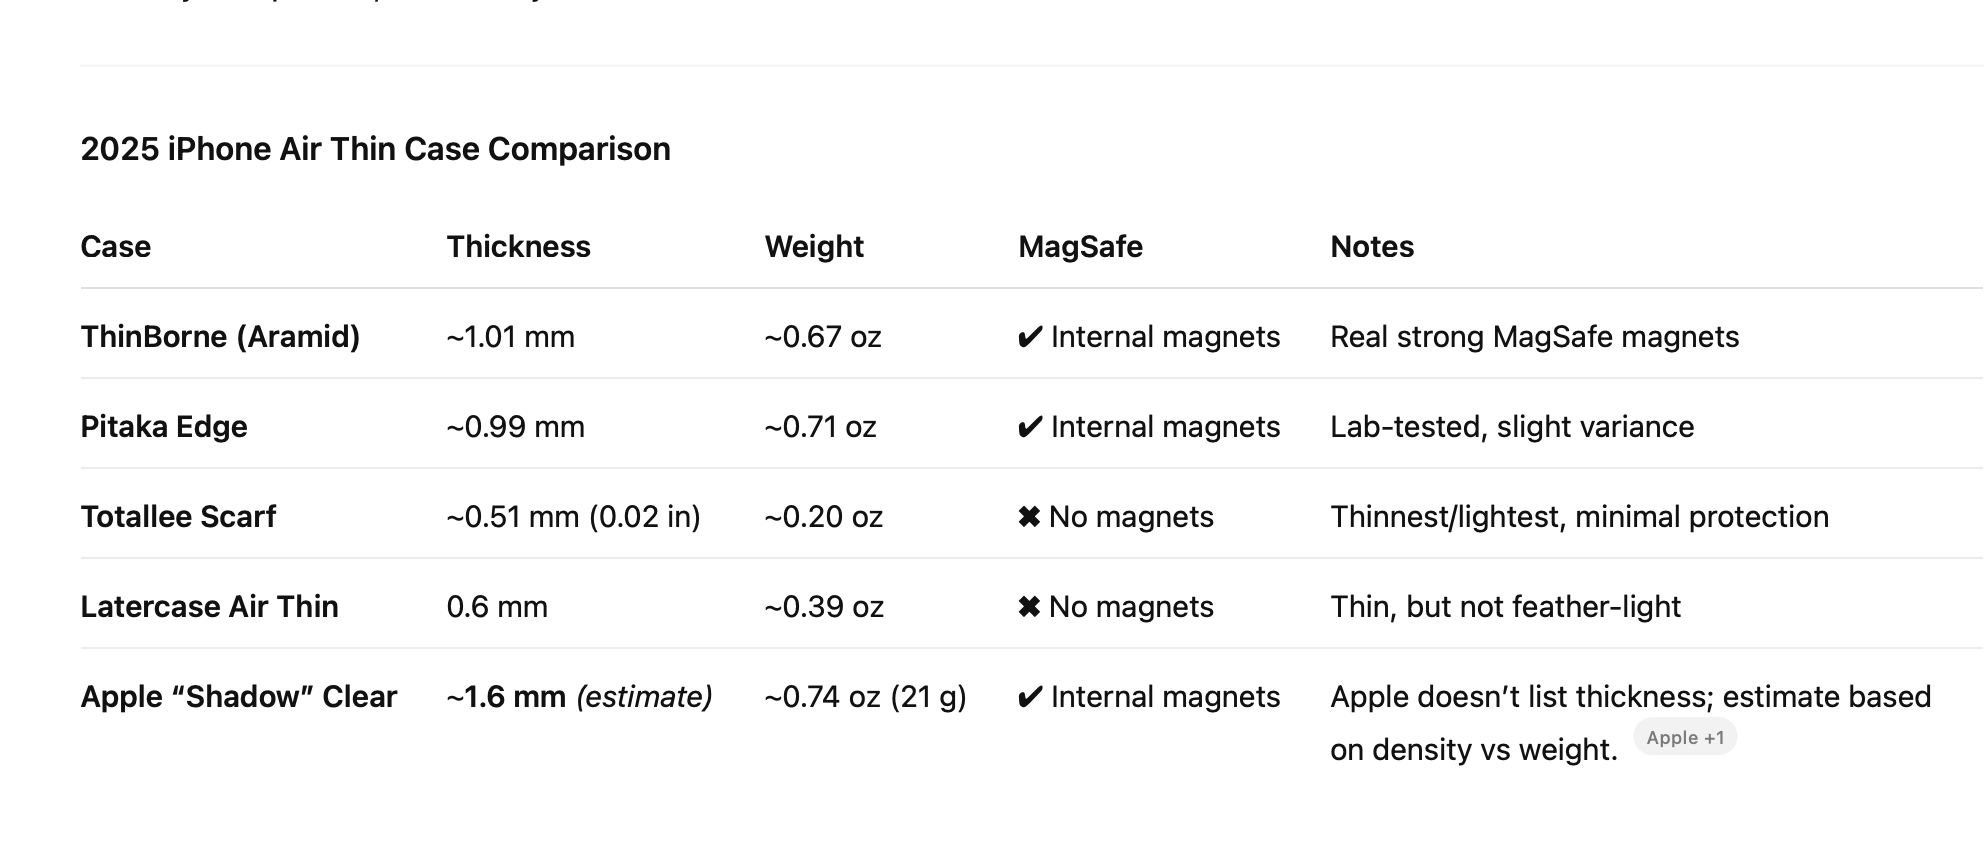Click the Apple +1 source citation chip

click(1685, 738)
